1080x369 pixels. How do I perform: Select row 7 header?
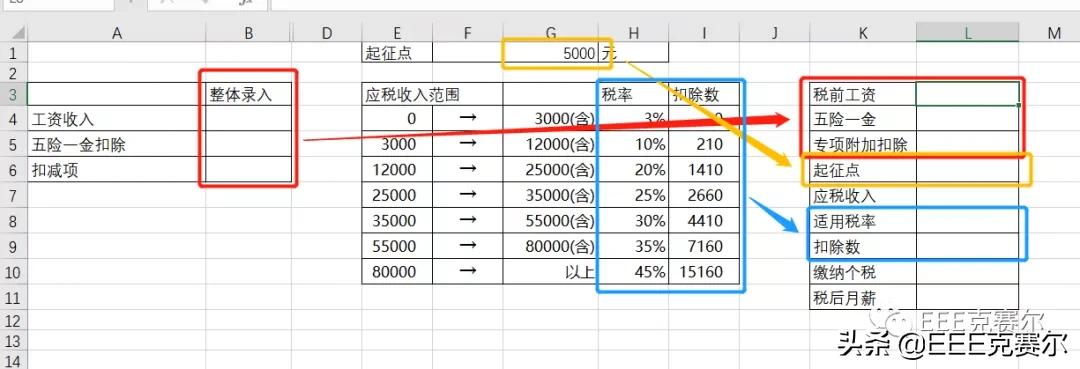coord(14,196)
